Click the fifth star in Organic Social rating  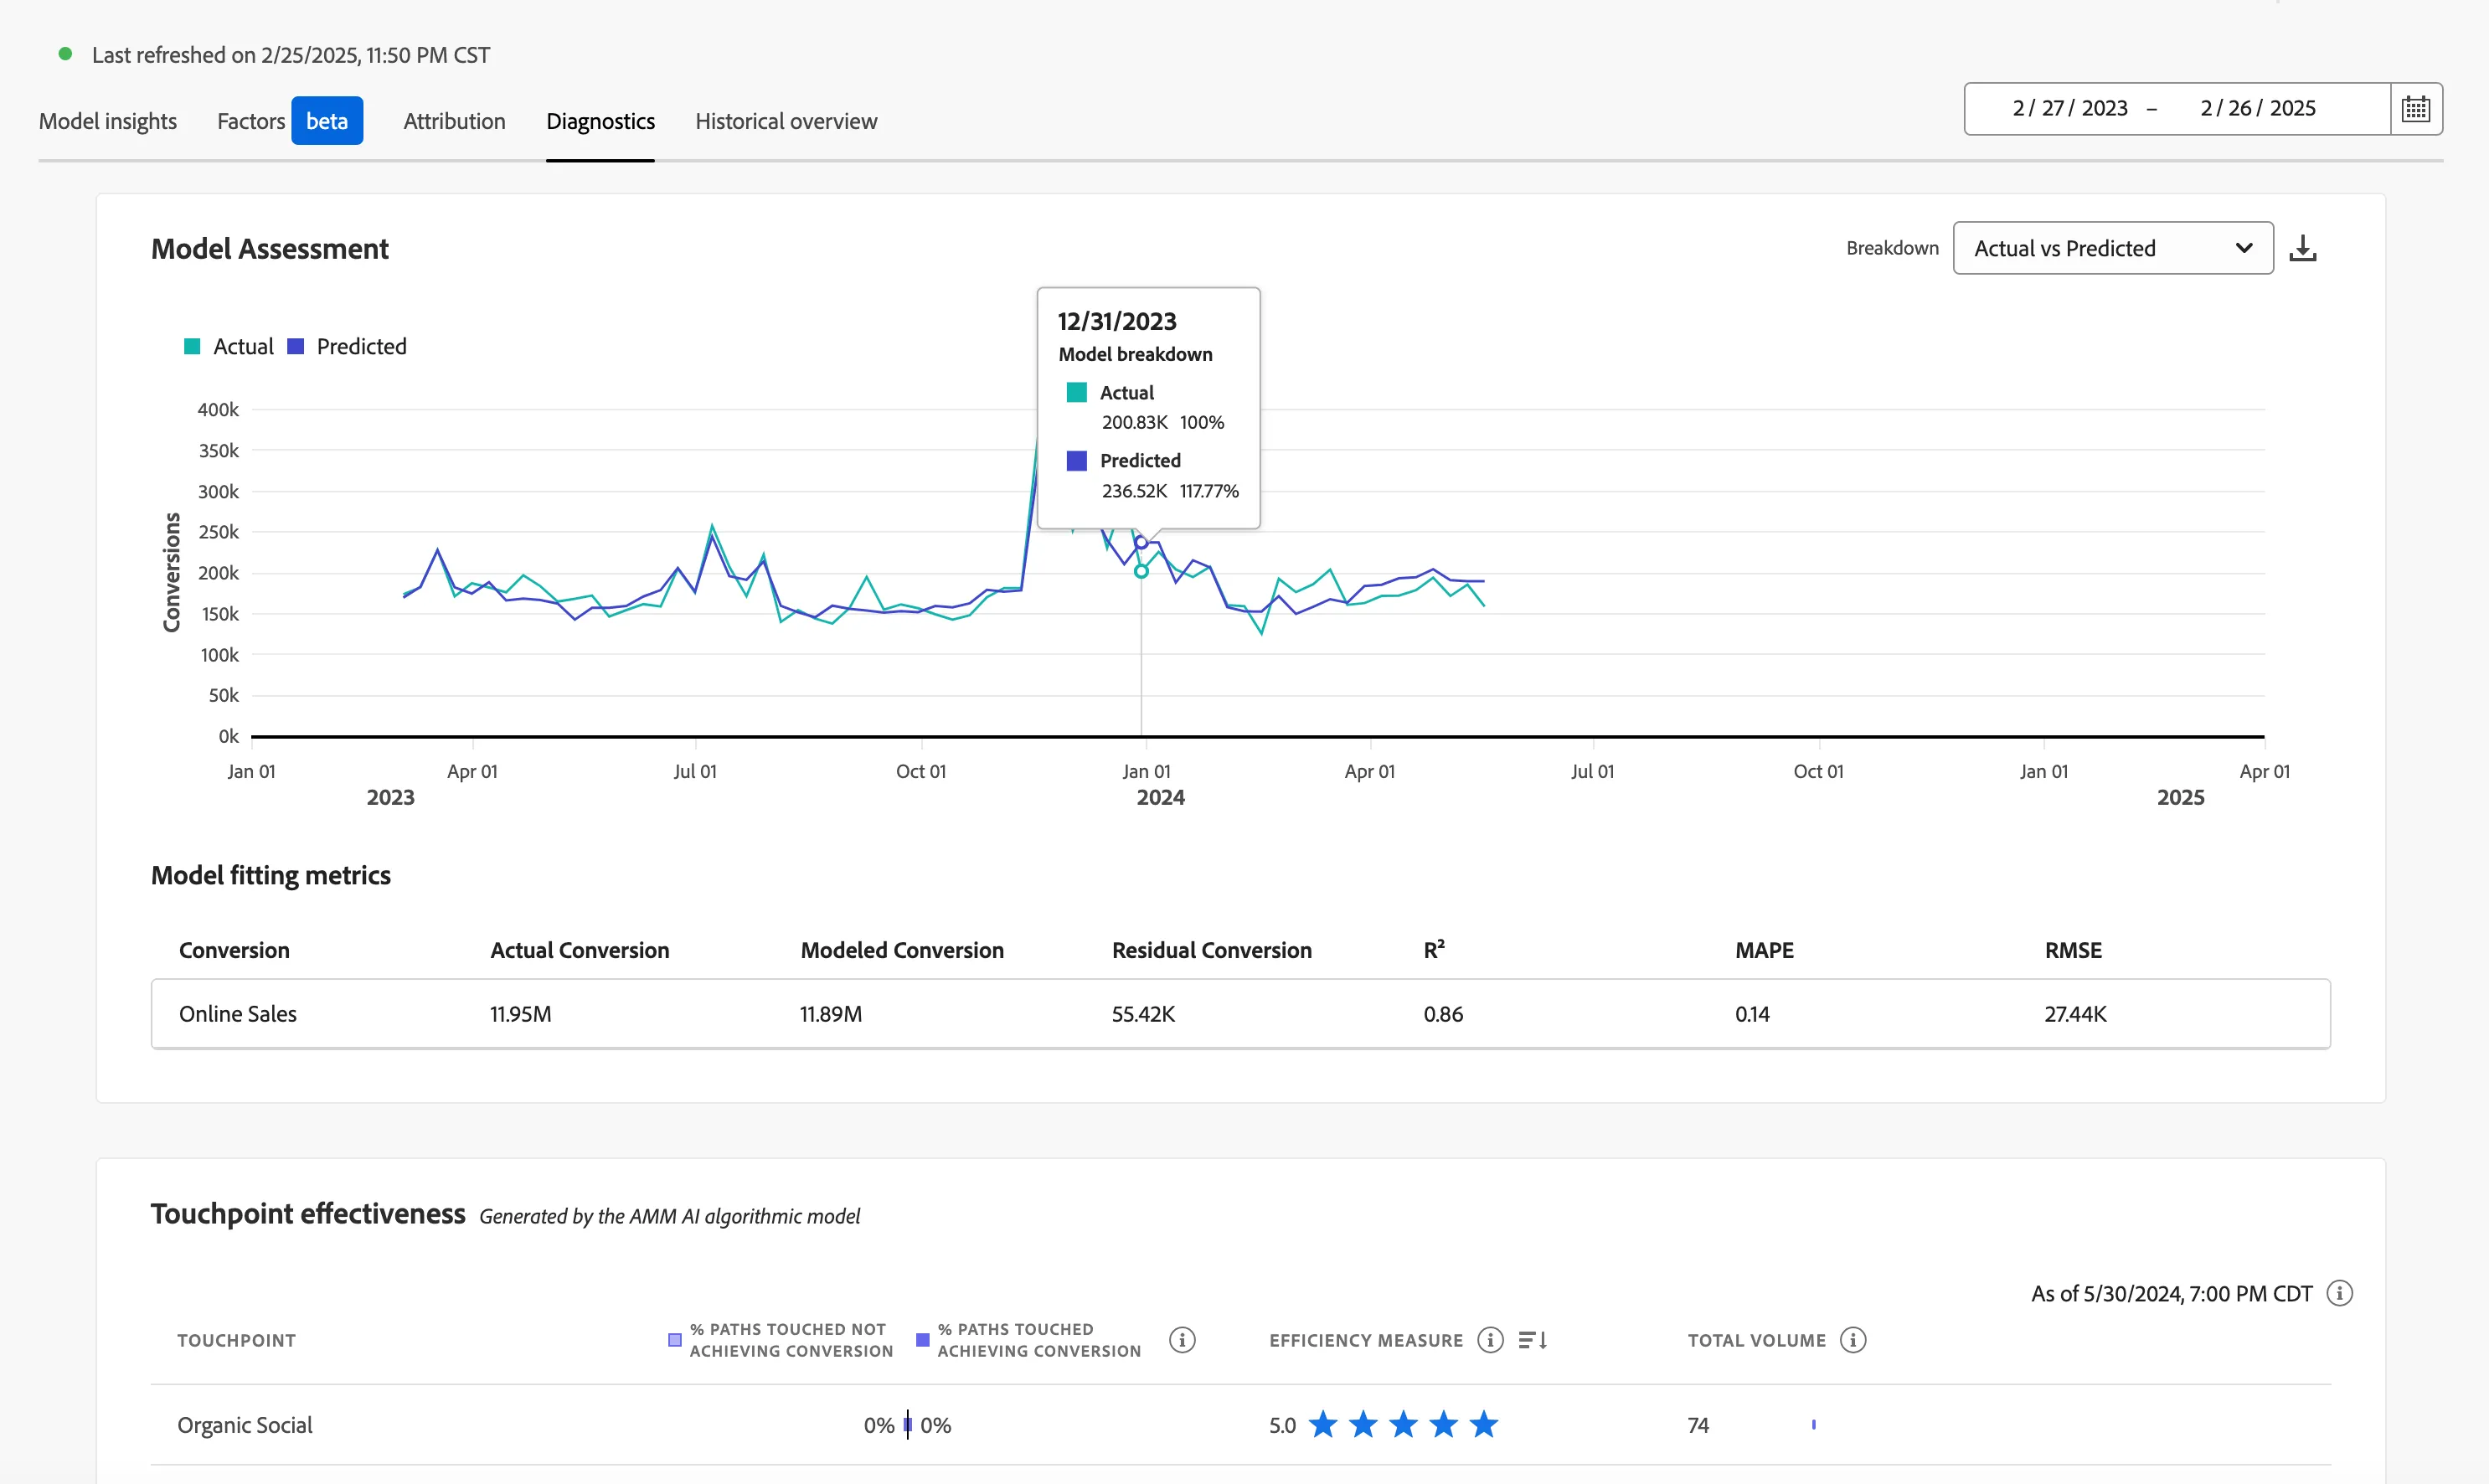[1484, 1424]
